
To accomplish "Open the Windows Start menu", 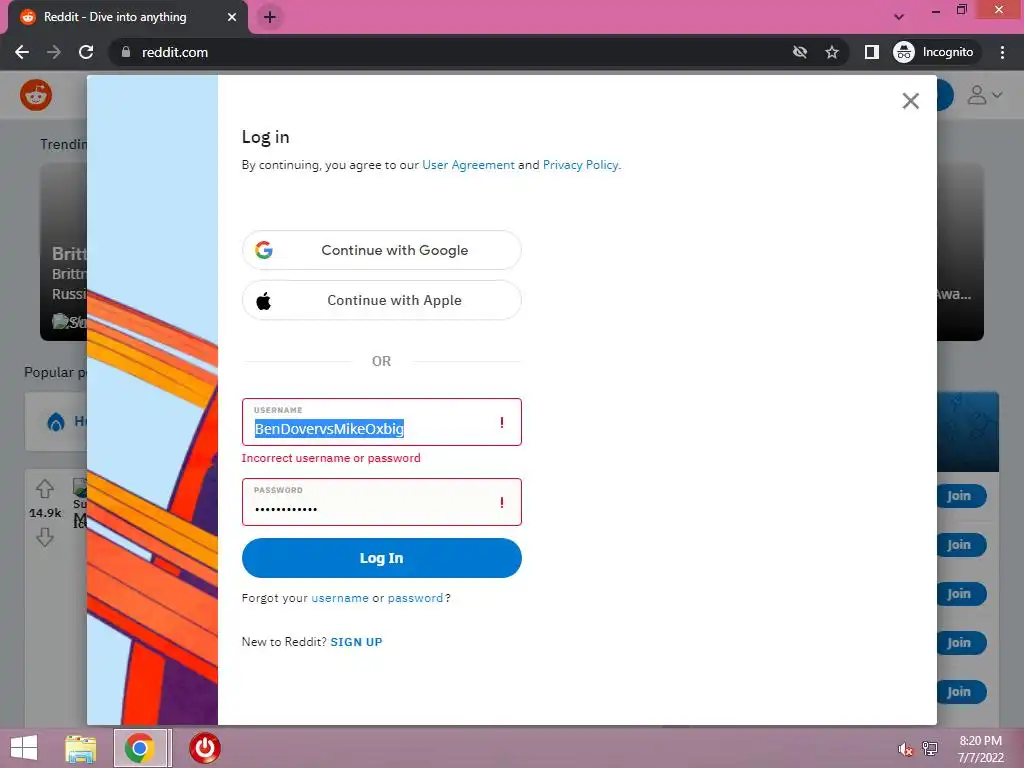I will 24,748.
